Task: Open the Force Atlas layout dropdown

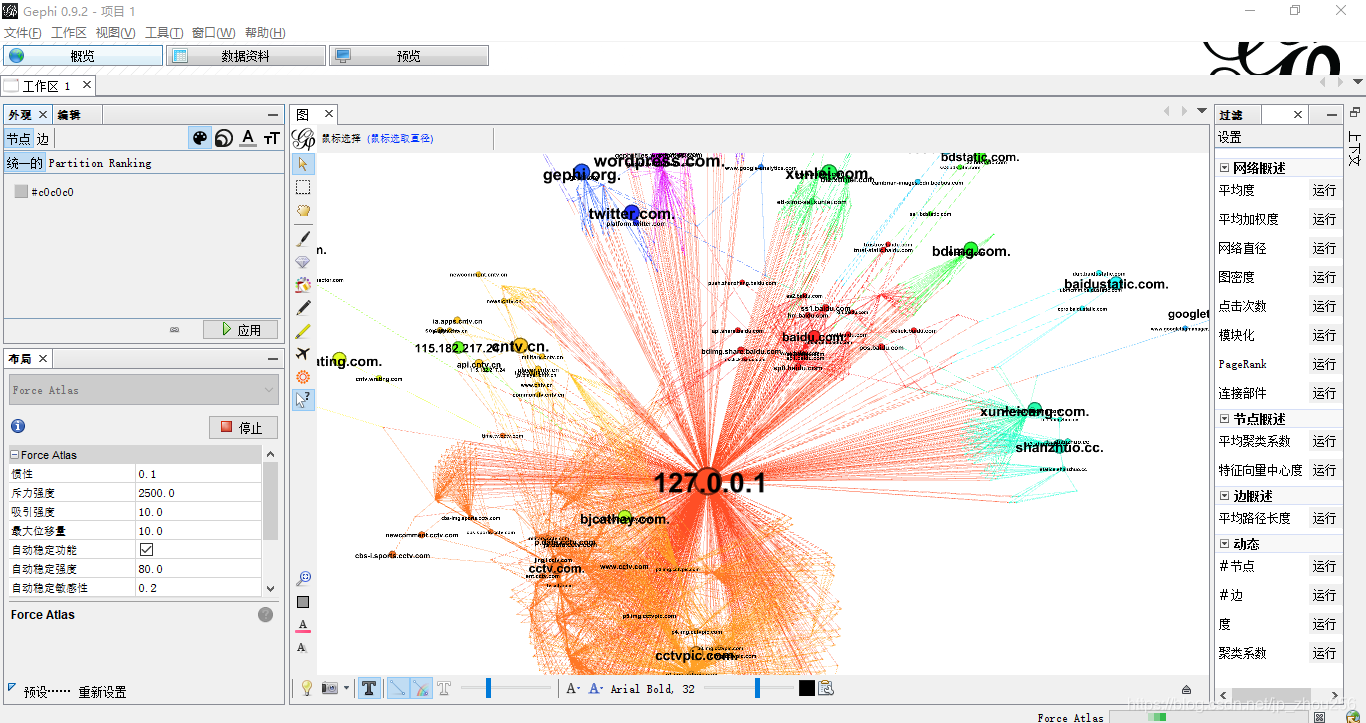Action: (144, 390)
